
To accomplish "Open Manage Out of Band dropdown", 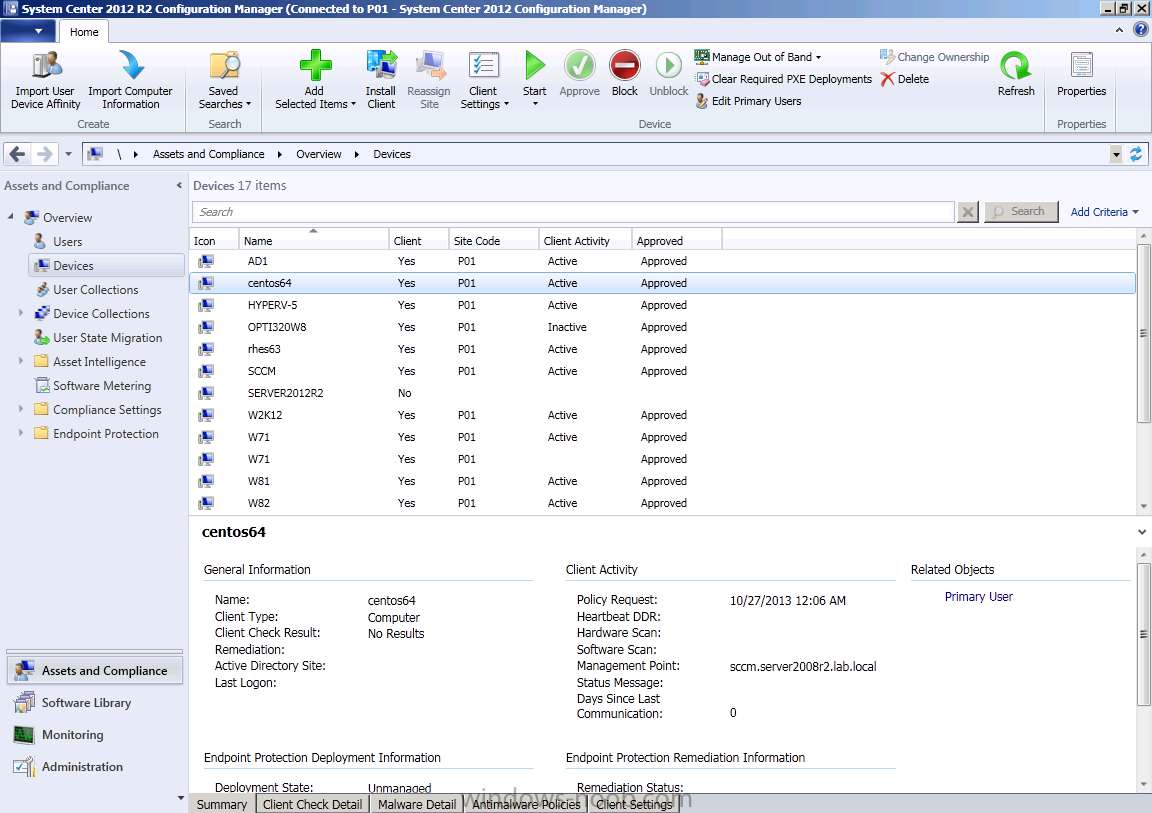I will coord(758,57).
